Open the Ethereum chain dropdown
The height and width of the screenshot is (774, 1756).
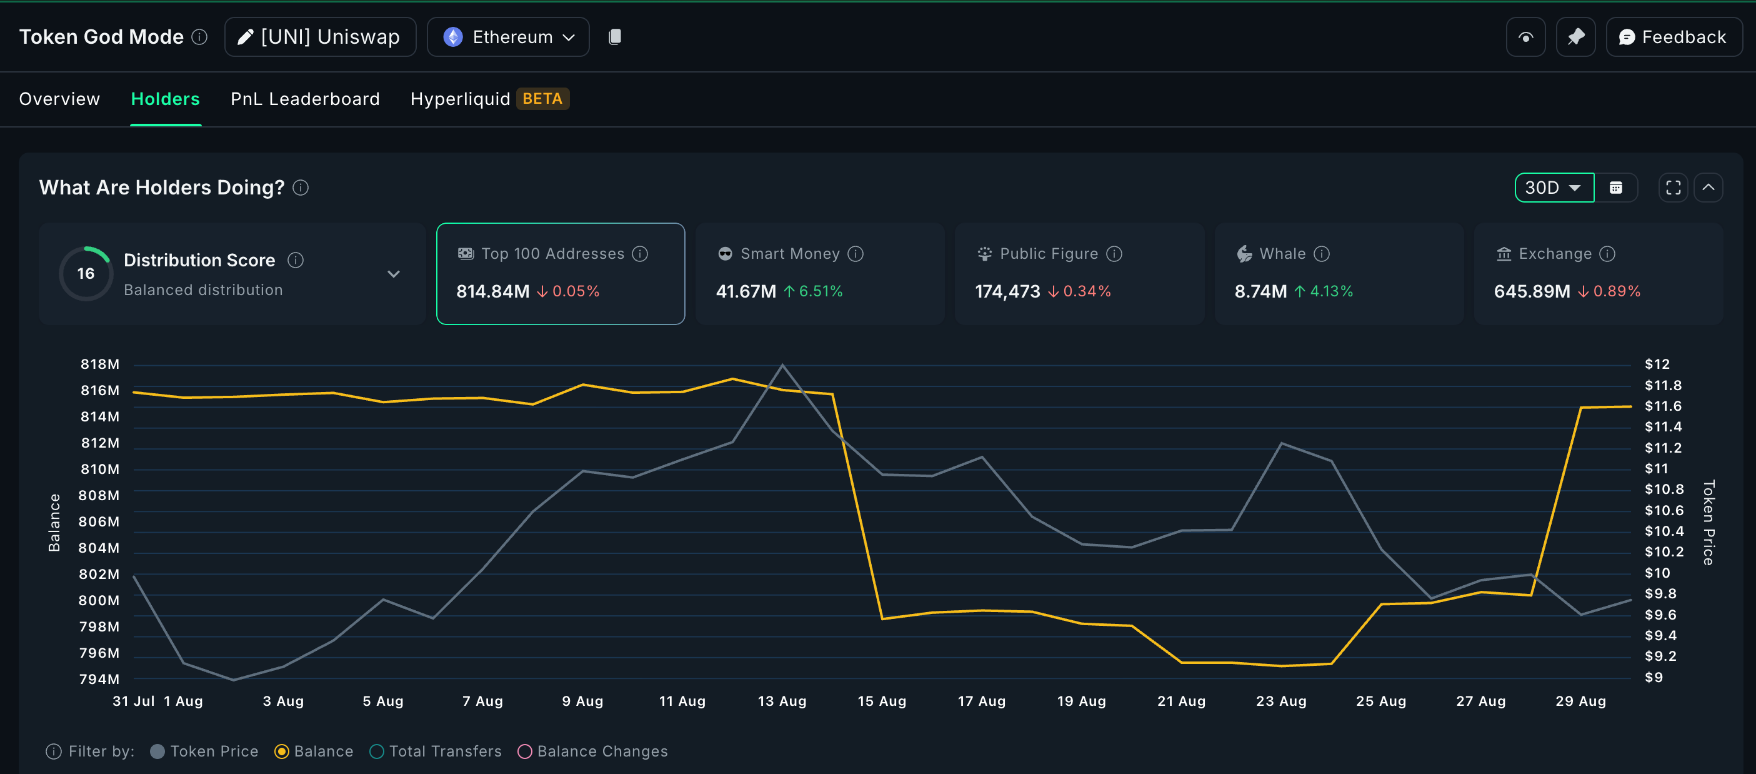pyautogui.click(x=508, y=37)
